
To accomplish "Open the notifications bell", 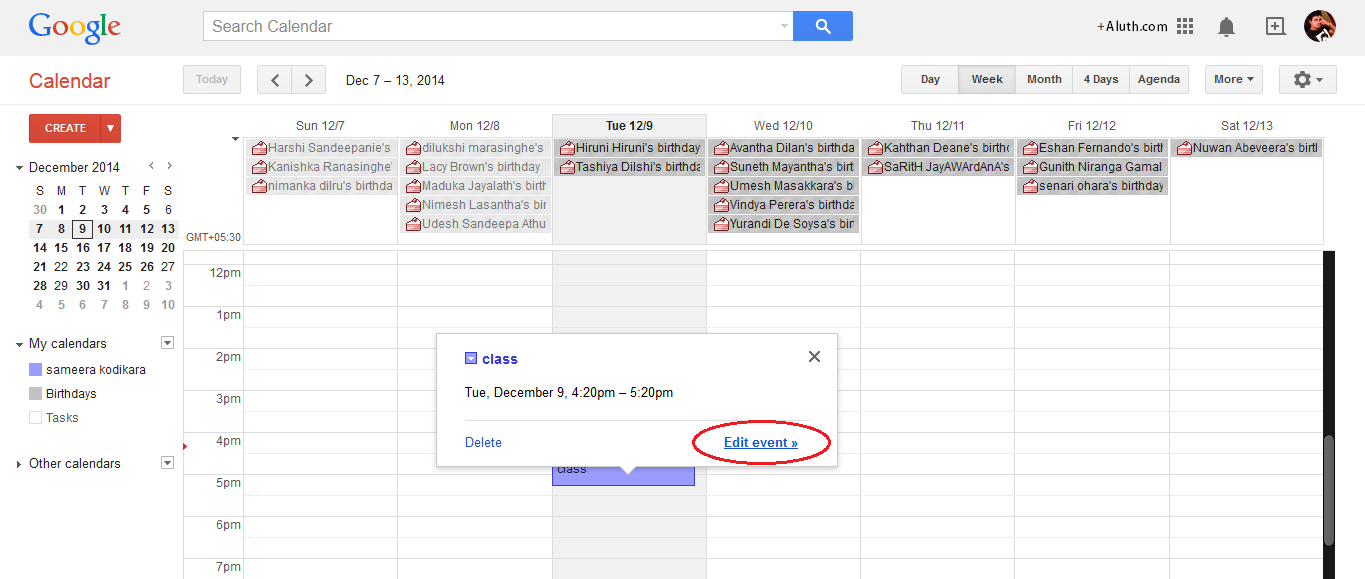I will 1226,26.
